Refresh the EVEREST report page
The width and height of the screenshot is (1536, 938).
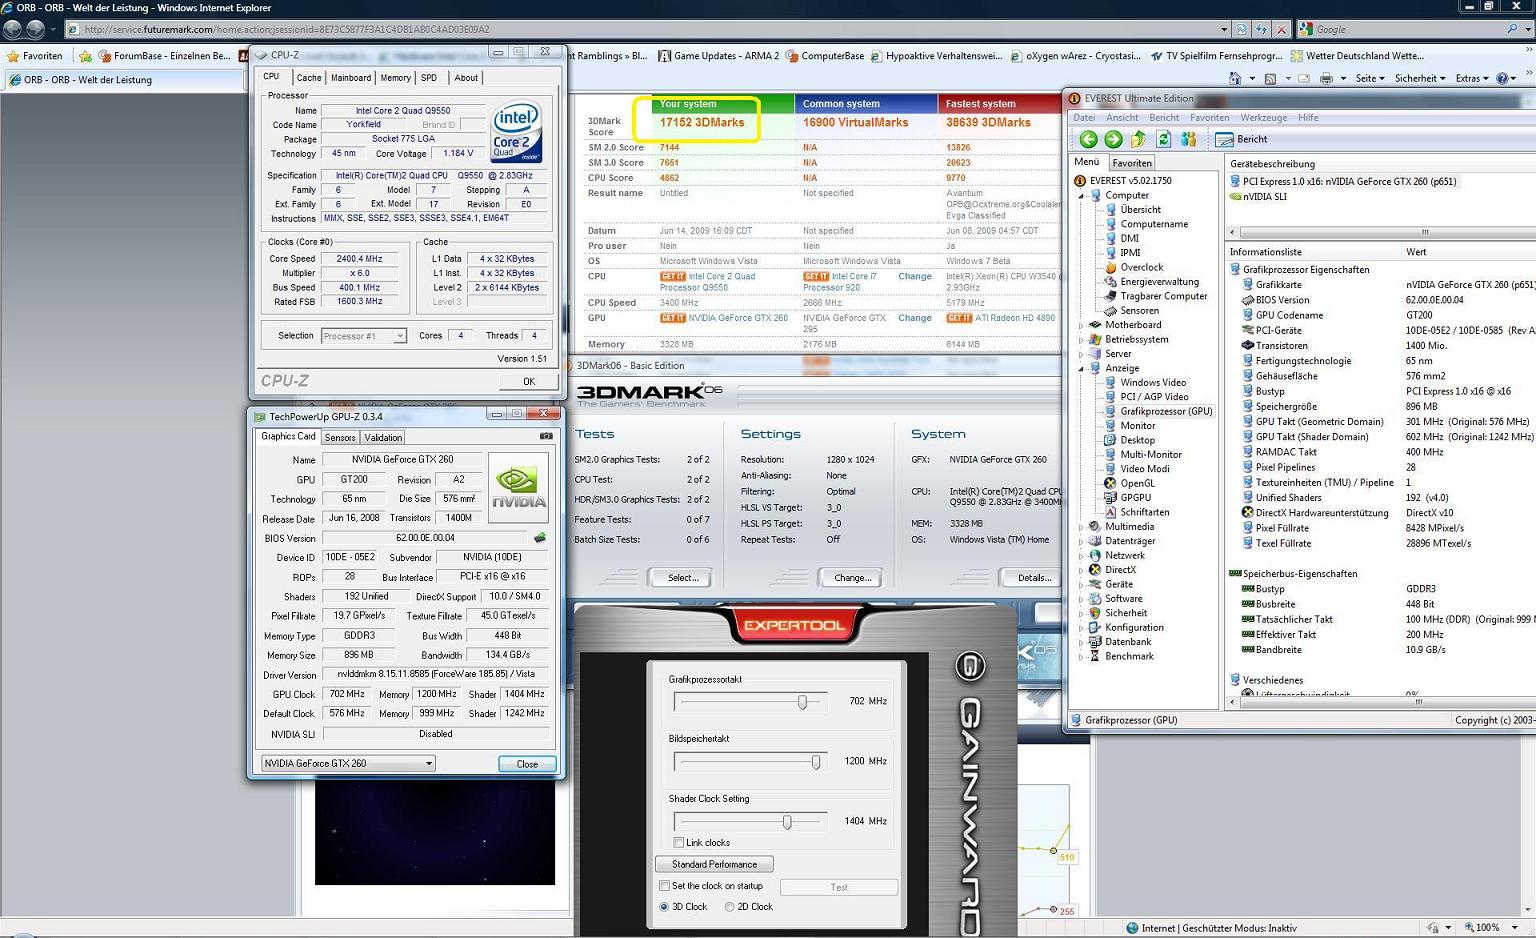(x=1163, y=139)
